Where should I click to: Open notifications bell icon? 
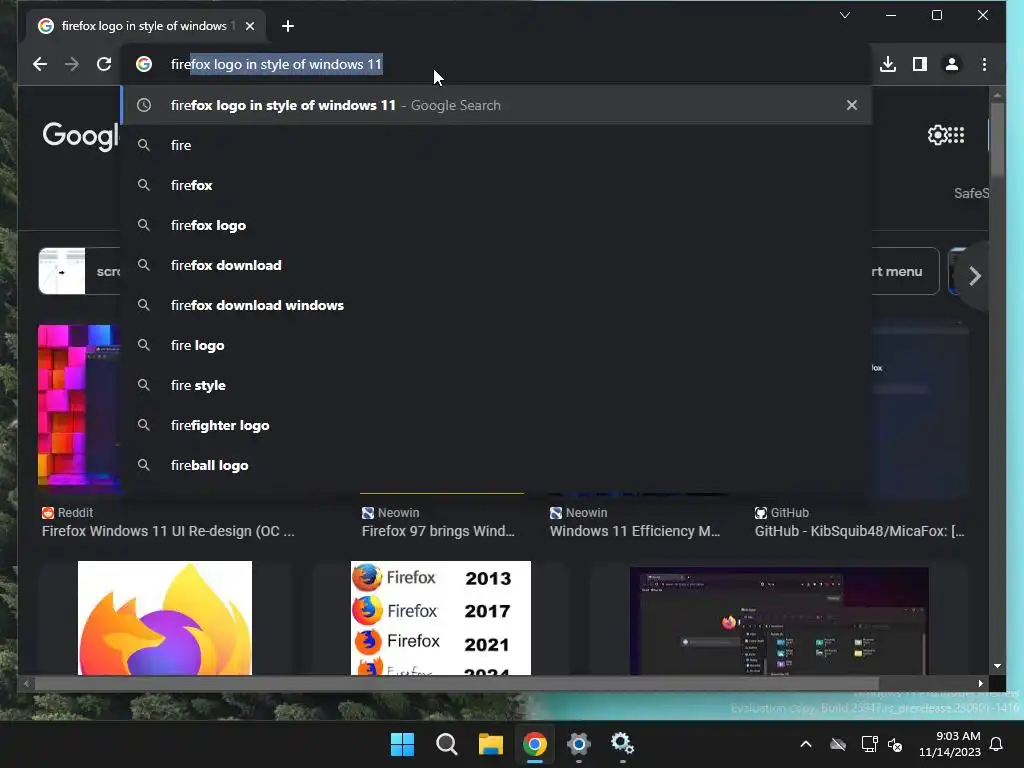coord(997,744)
